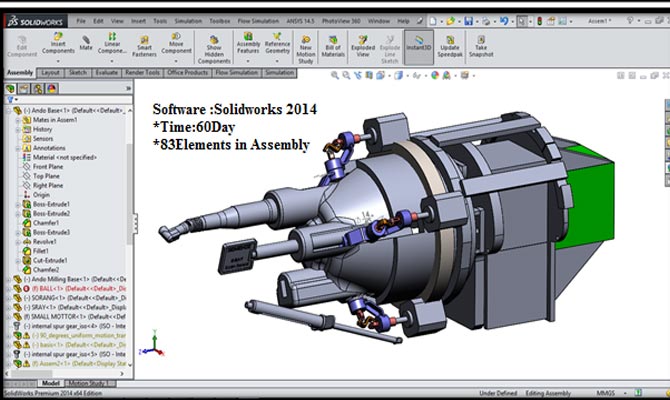Click the Print icon

[x=486, y=21]
